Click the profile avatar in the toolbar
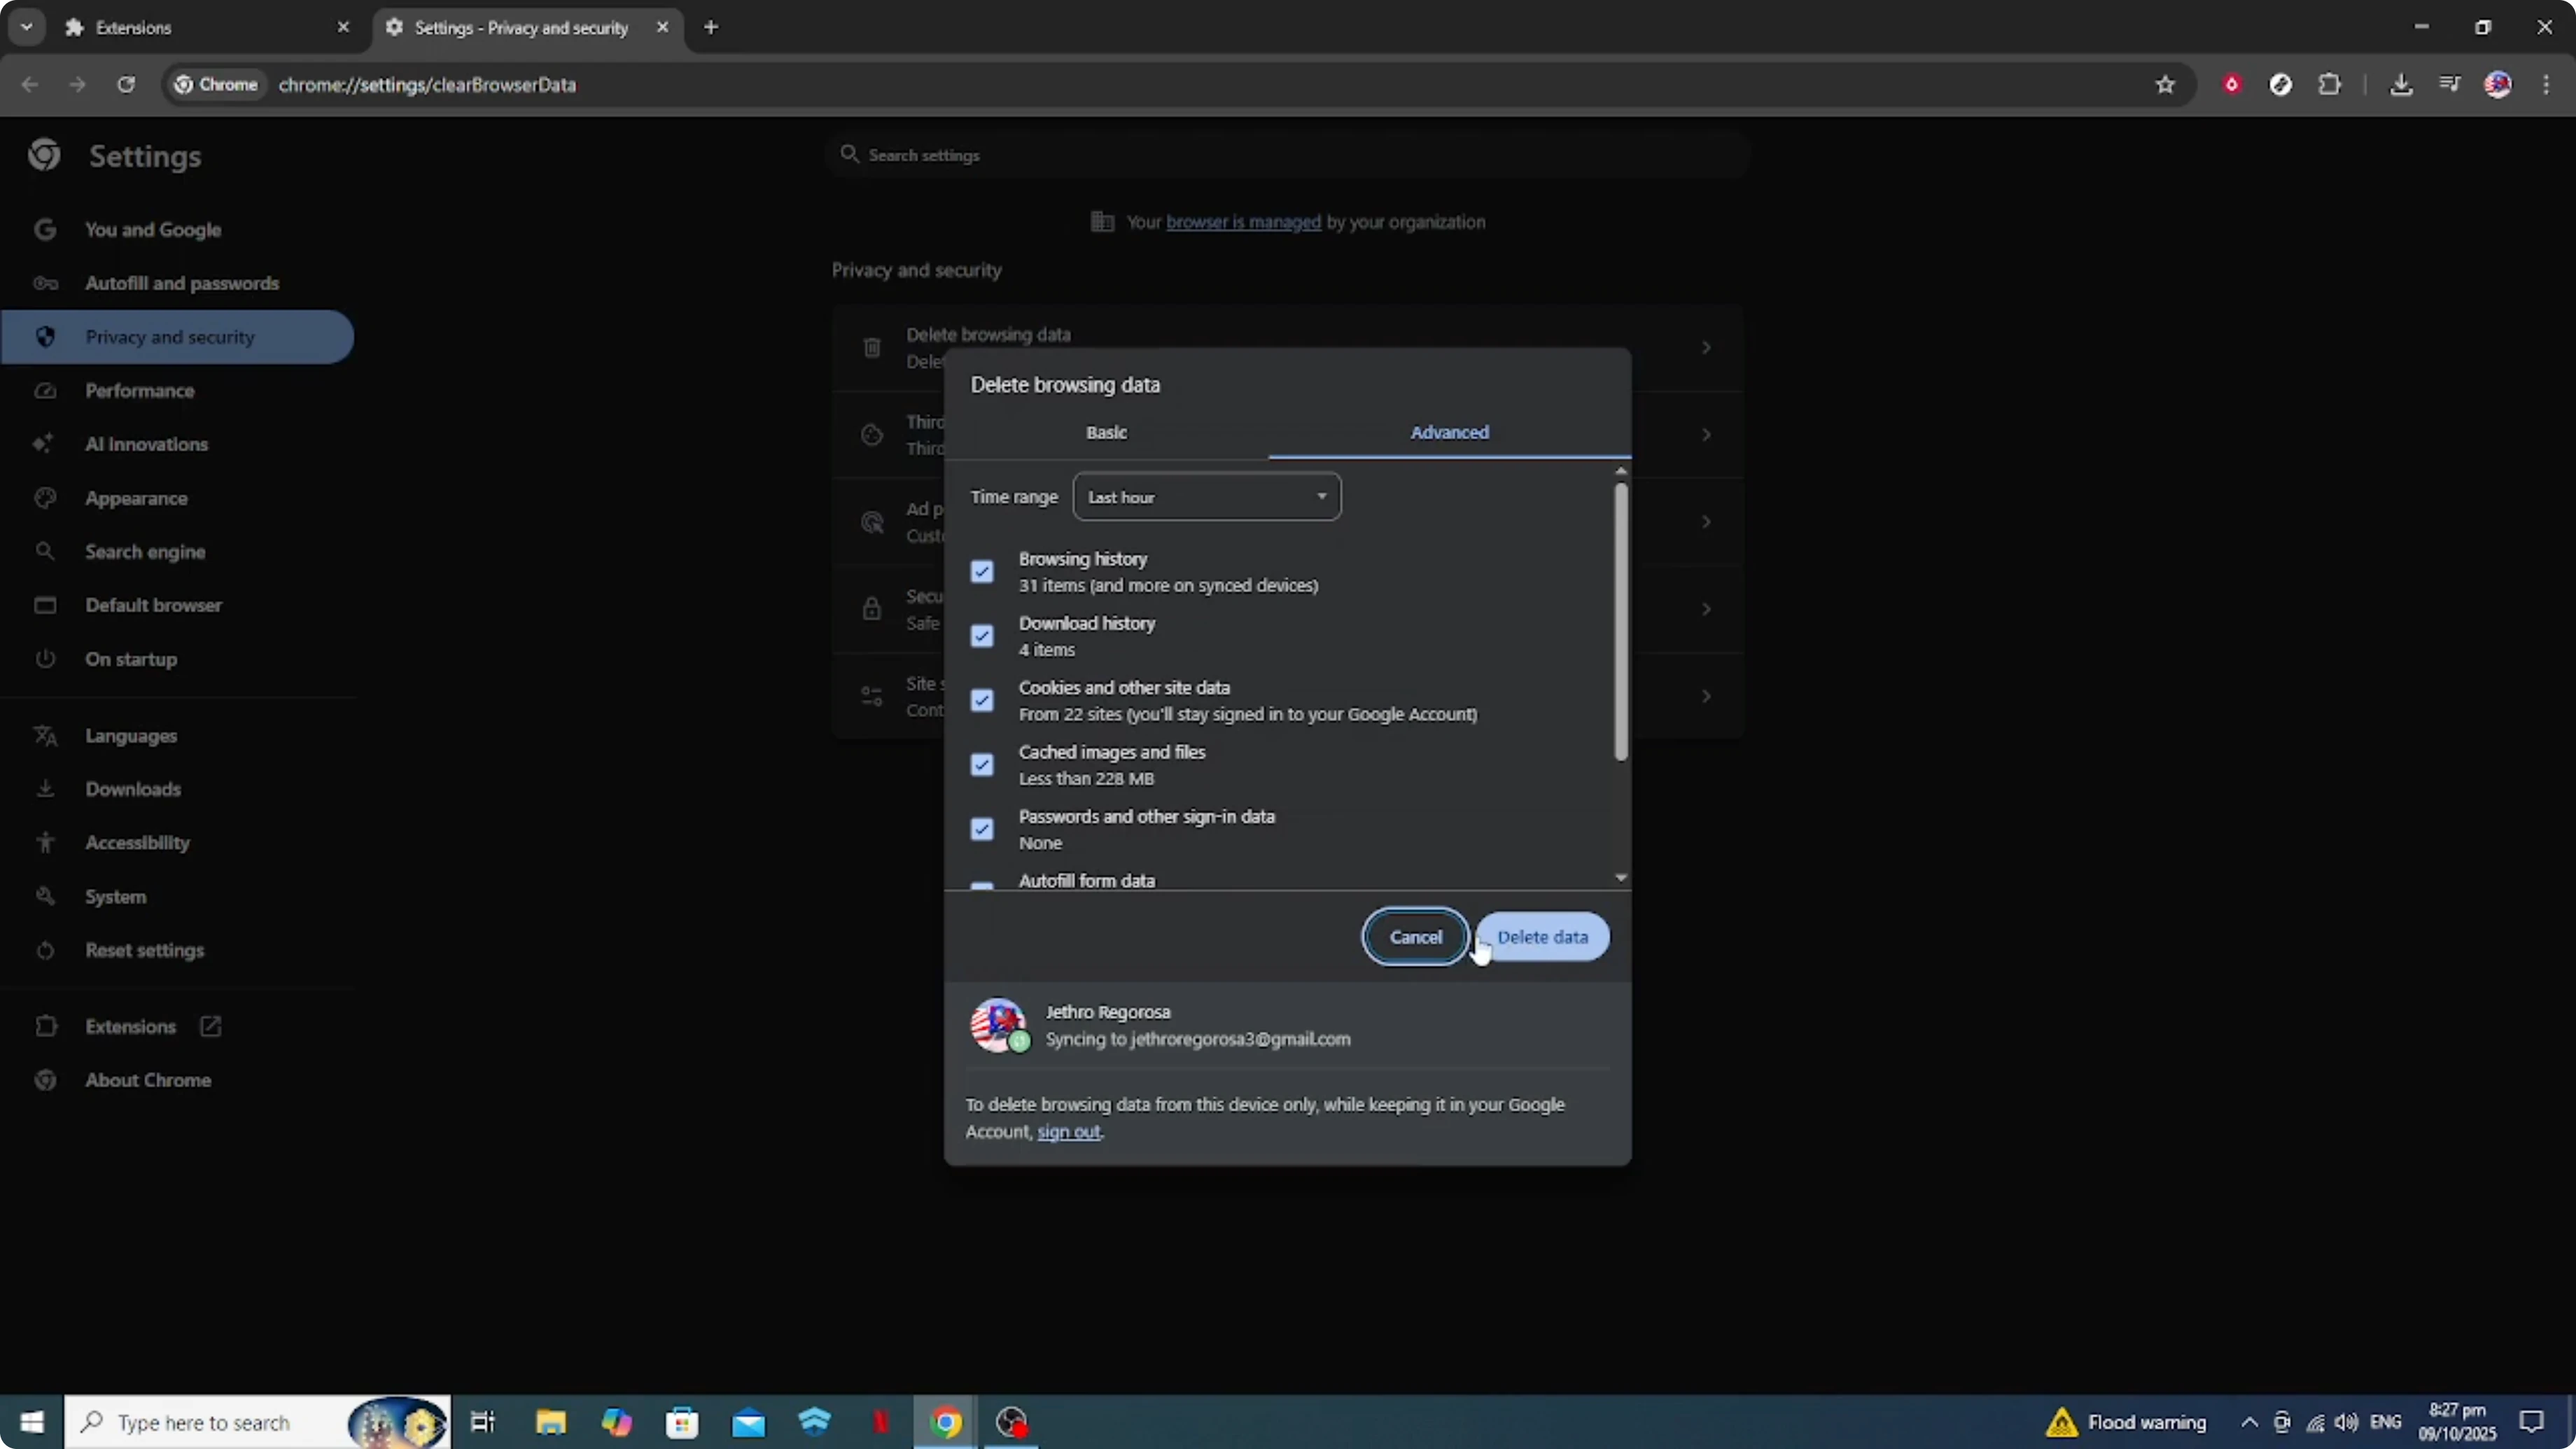Image resolution: width=2576 pixels, height=1449 pixels. pyautogui.click(x=2498, y=85)
